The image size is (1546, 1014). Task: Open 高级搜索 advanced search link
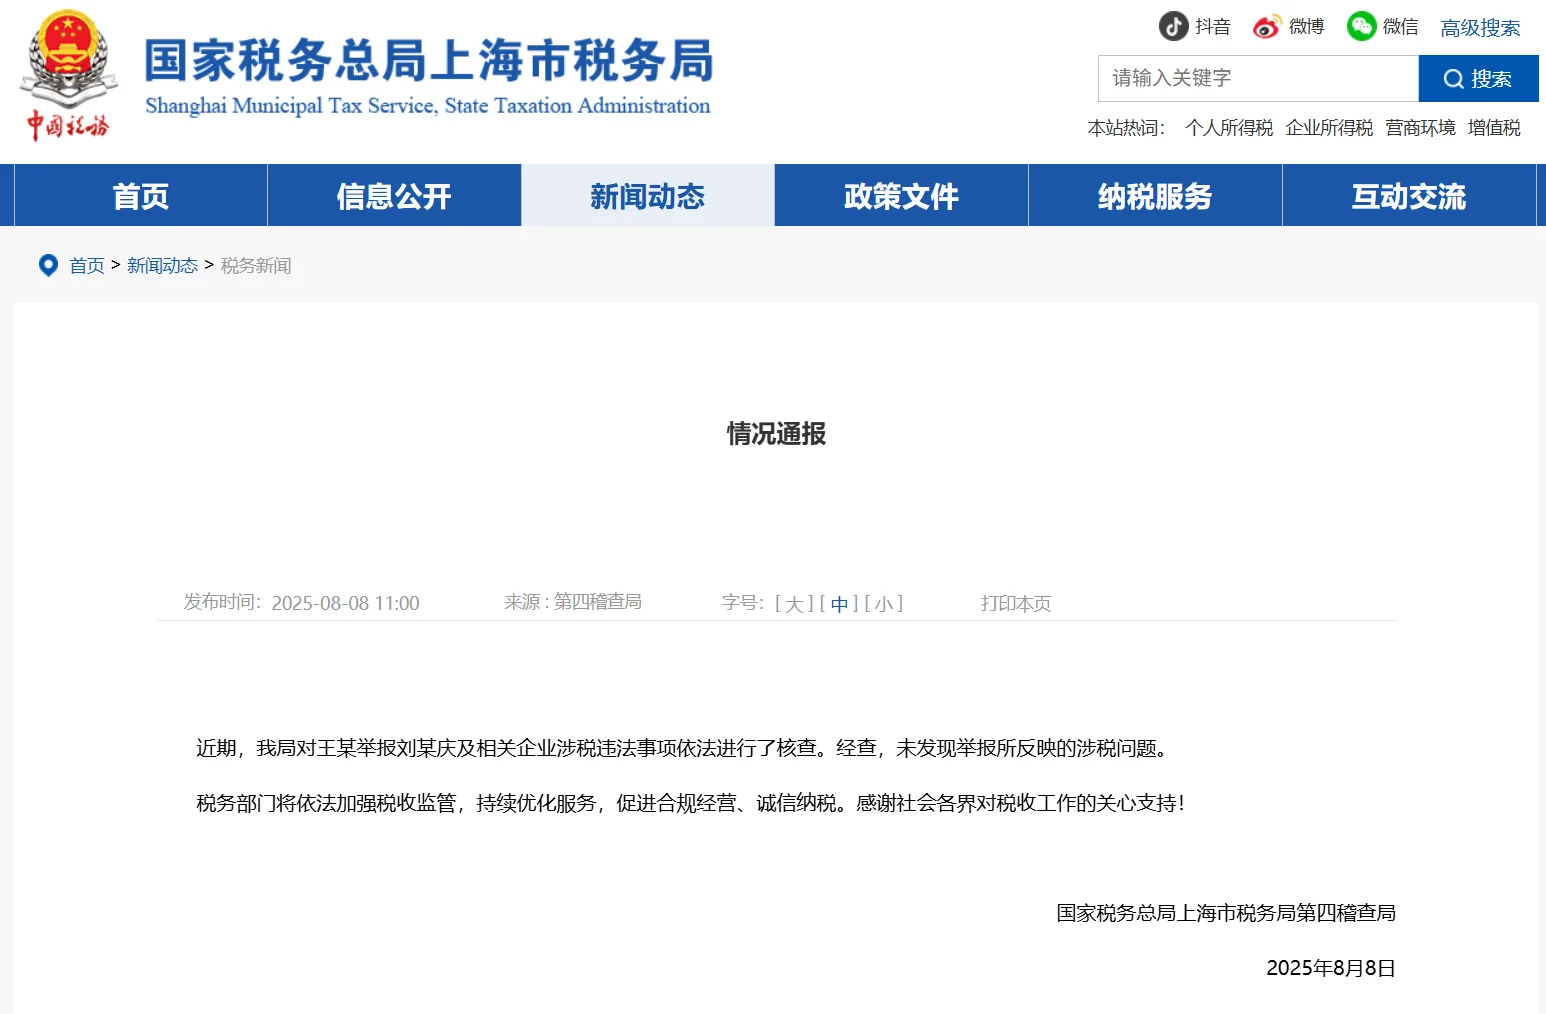[1479, 28]
